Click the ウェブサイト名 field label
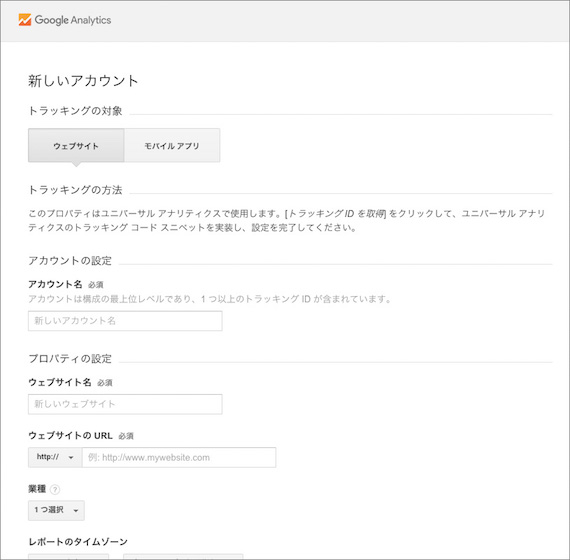Image resolution: width=570 pixels, height=560 pixels. click(x=60, y=382)
